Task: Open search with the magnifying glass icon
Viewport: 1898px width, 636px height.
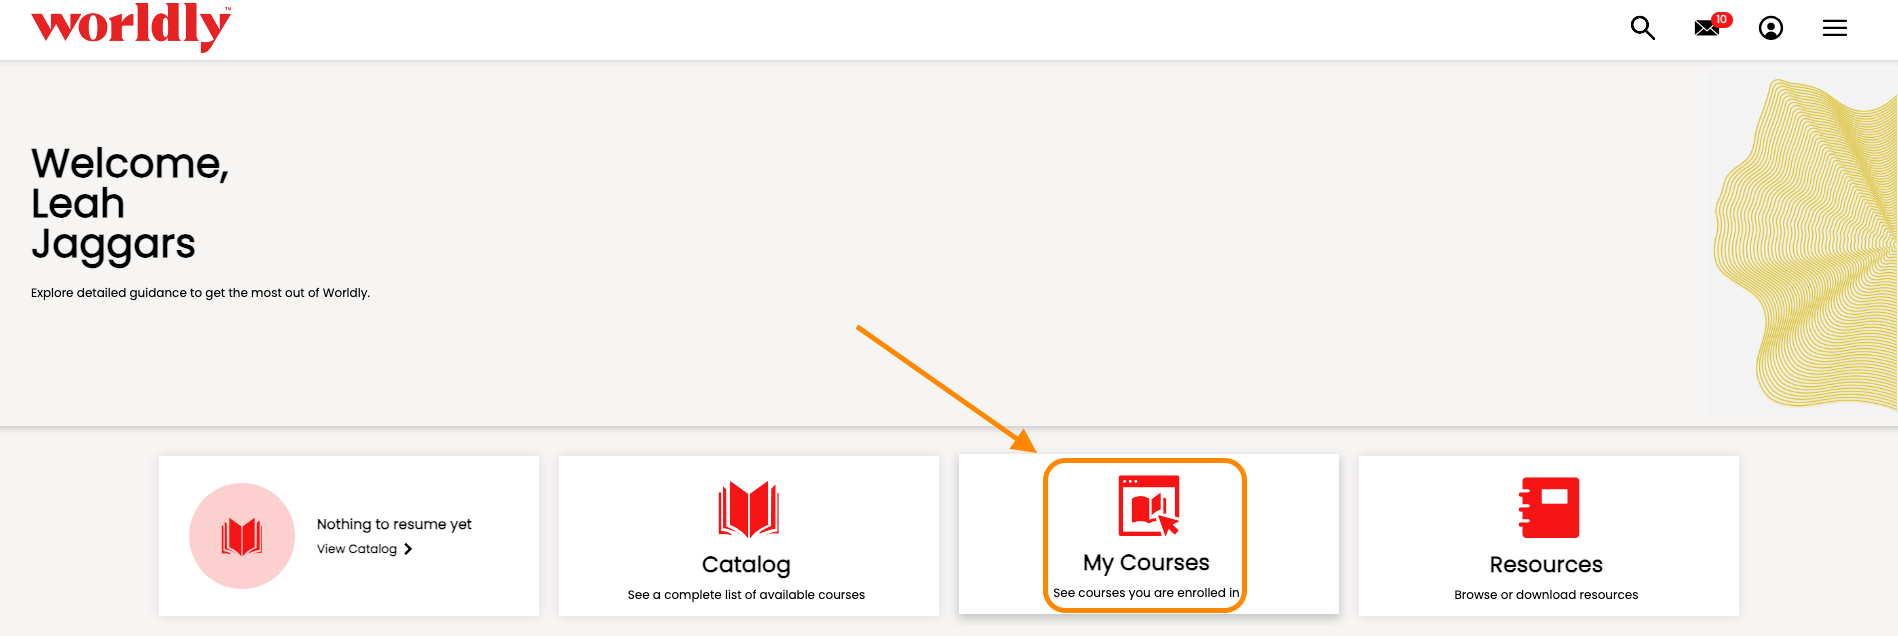Action: pyautogui.click(x=1642, y=28)
